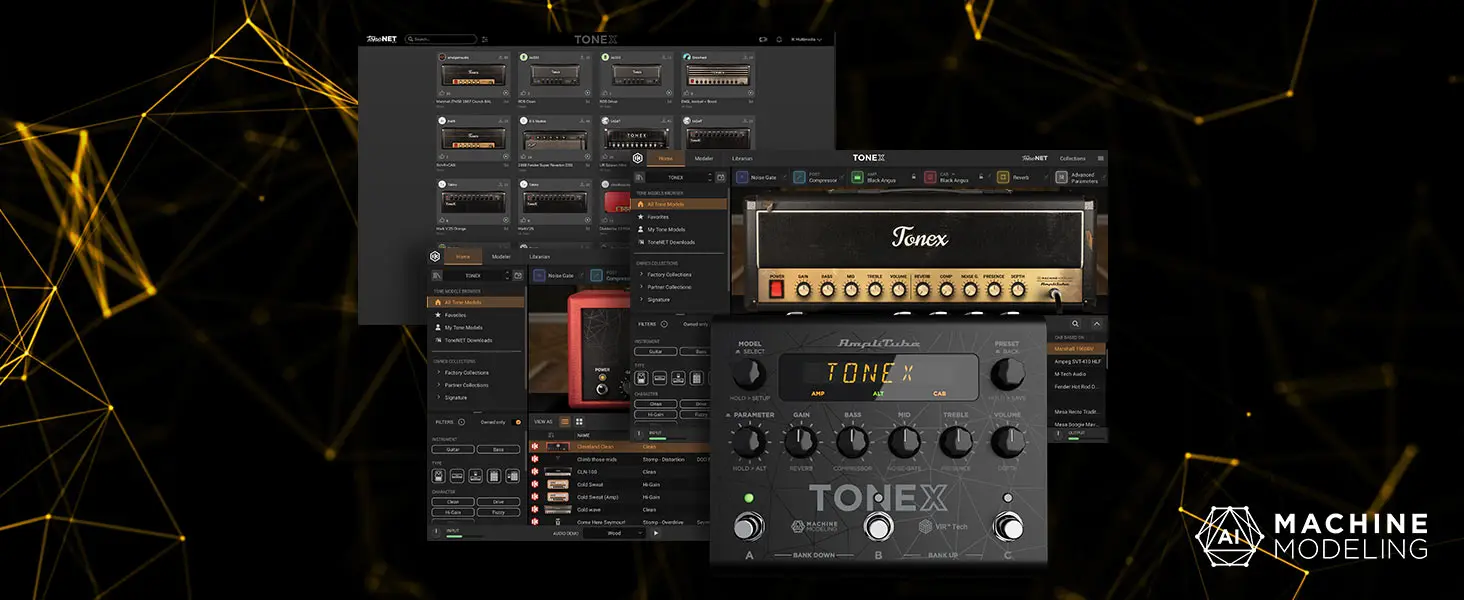Click Favorites star in left TONEX window
The image size is (1464, 600).
437,315
